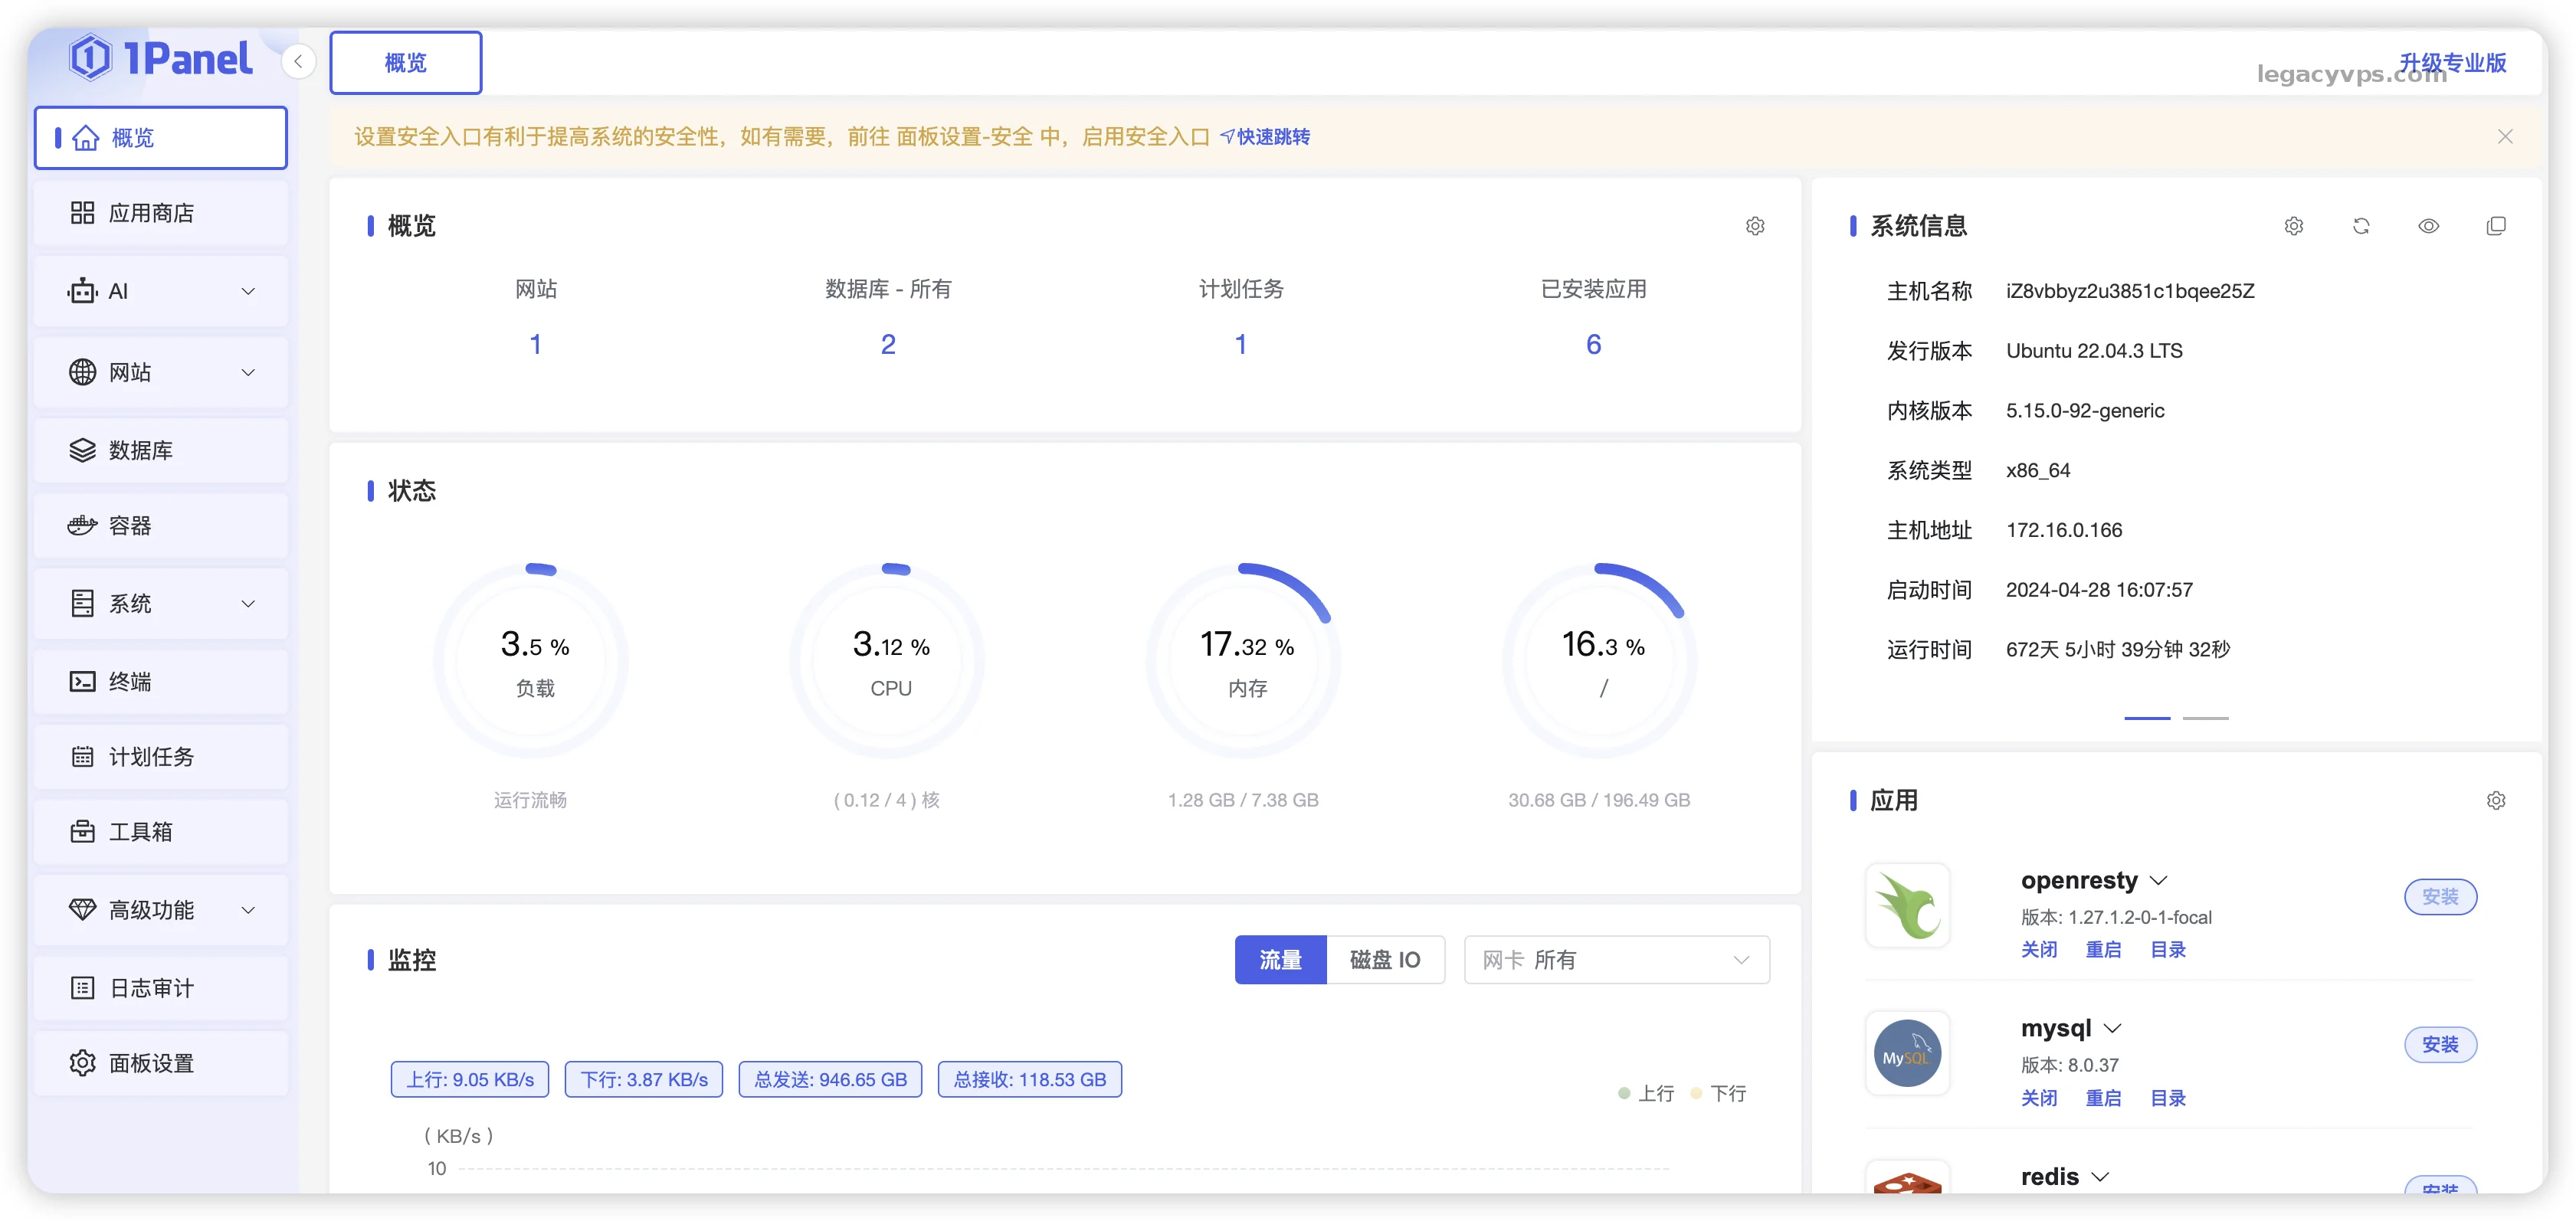2576x1221 pixels.
Task: Click the openresty app logo
Action: click(1907, 906)
